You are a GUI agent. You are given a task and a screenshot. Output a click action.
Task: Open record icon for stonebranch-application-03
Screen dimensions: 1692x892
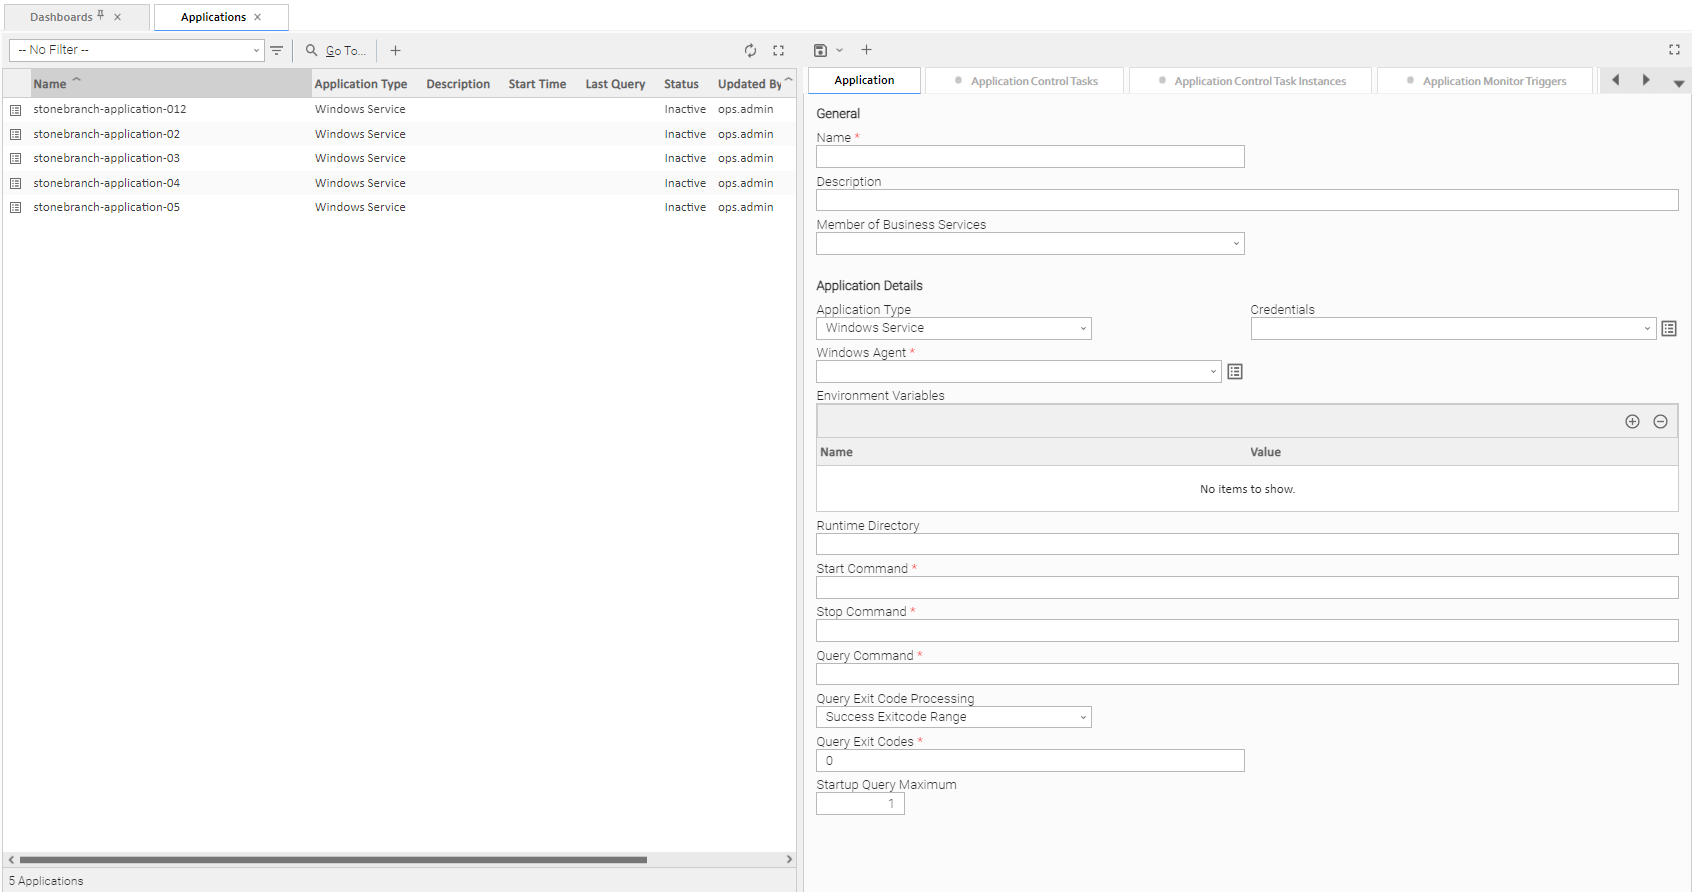click(16, 159)
